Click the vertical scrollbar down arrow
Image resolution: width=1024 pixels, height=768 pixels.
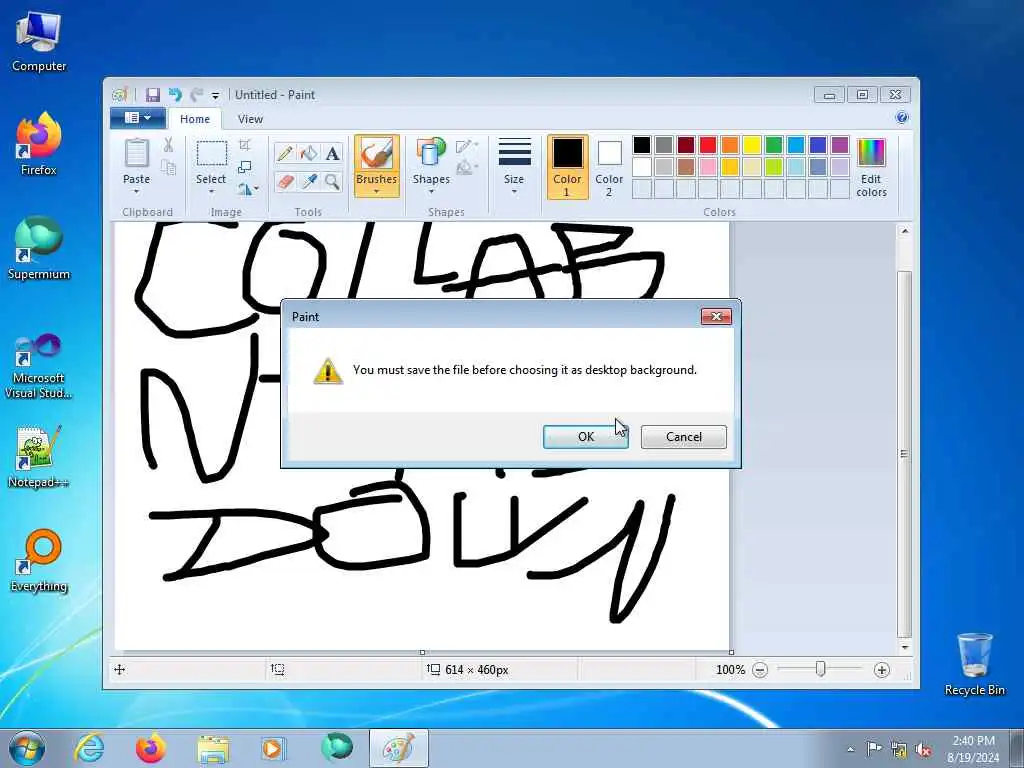pyautogui.click(x=904, y=647)
